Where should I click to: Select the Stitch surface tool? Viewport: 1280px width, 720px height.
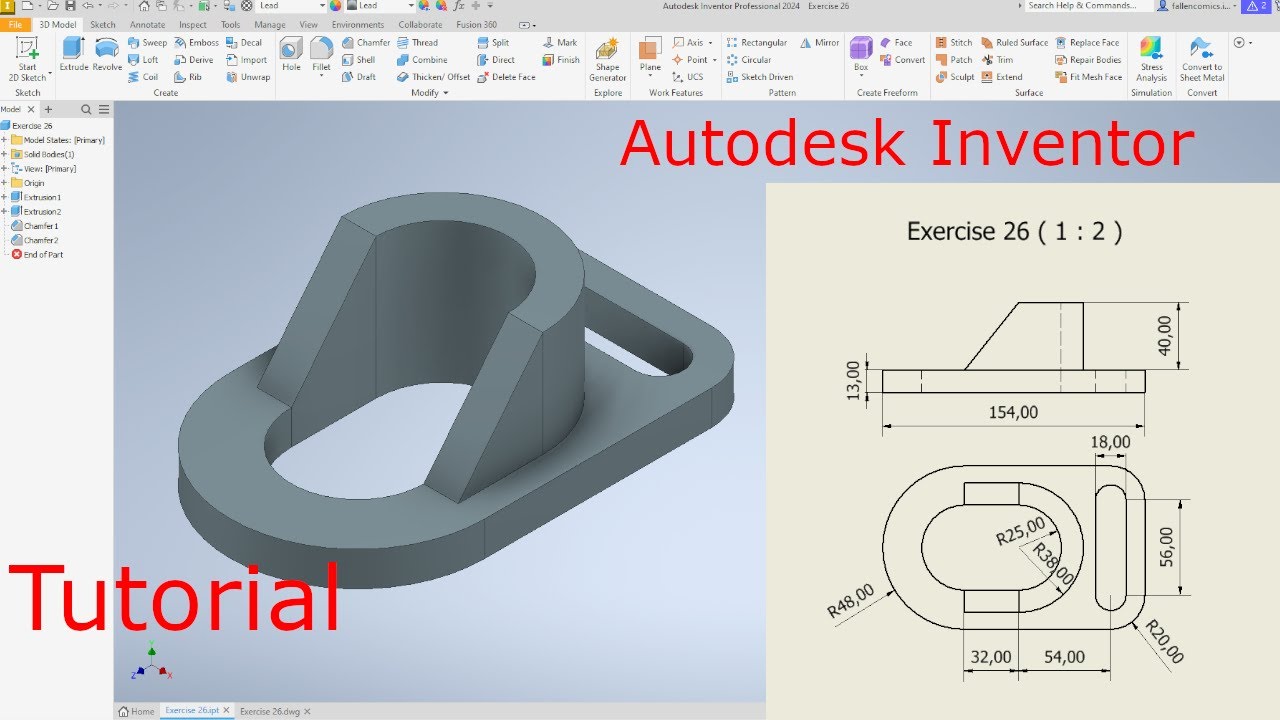pyautogui.click(x=954, y=43)
